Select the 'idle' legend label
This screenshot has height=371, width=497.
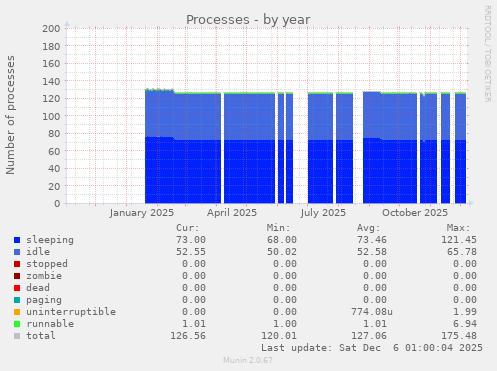click(38, 252)
